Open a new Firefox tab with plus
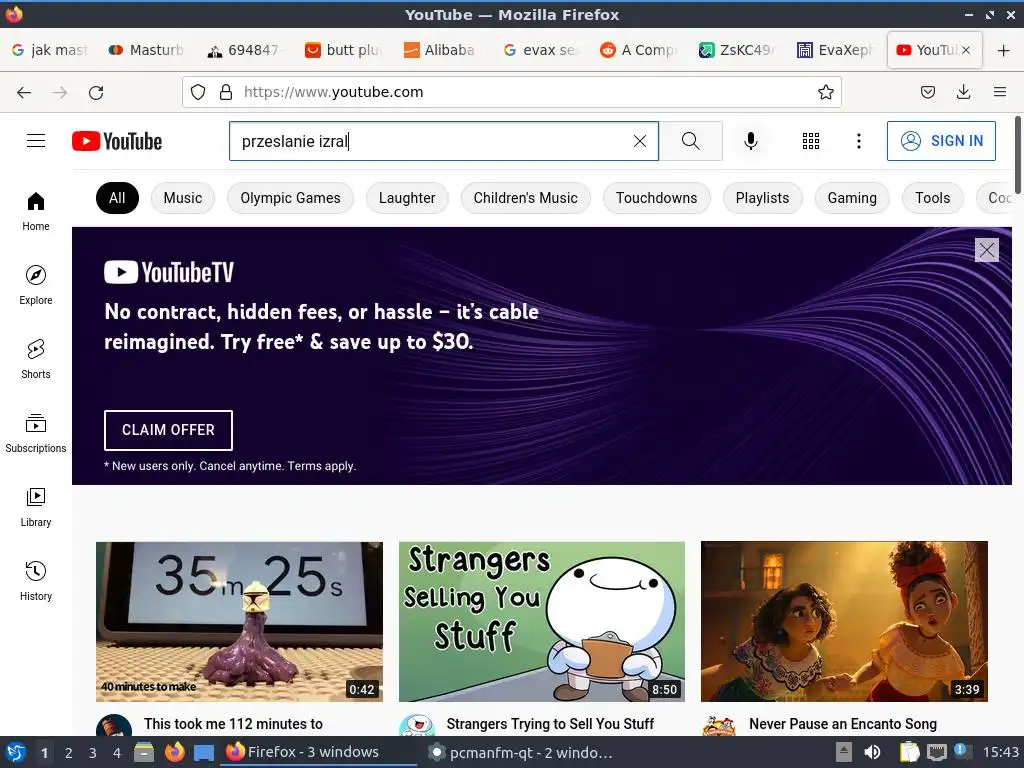 tap(1003, 50)
